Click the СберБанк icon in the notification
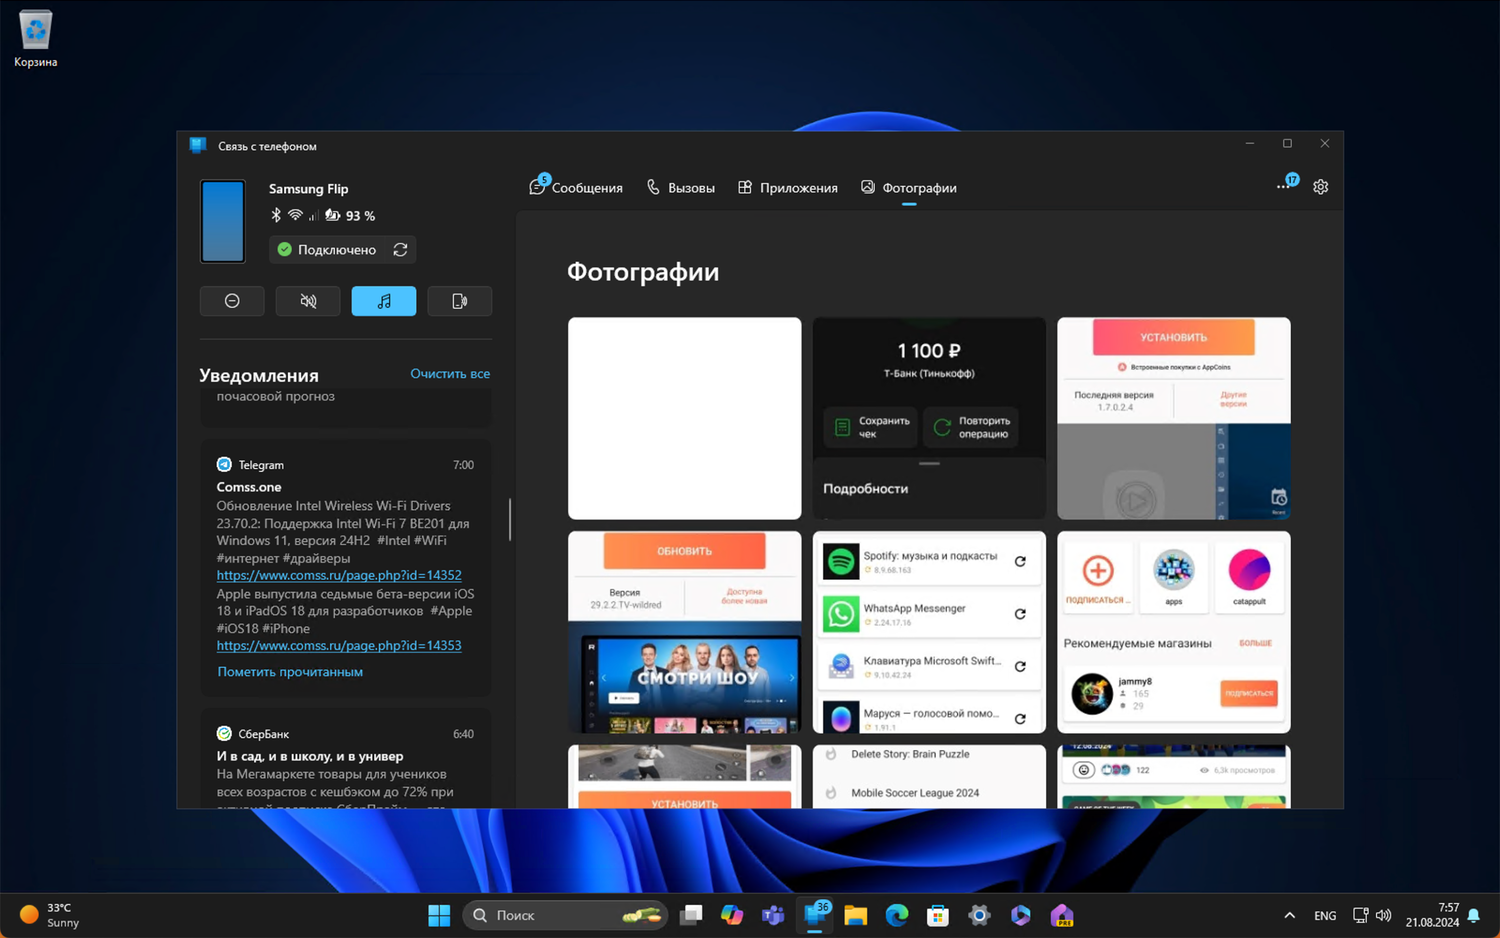The width and height of the screenshot is (1500, 938). pyautogui.click(x=224, y=734)
